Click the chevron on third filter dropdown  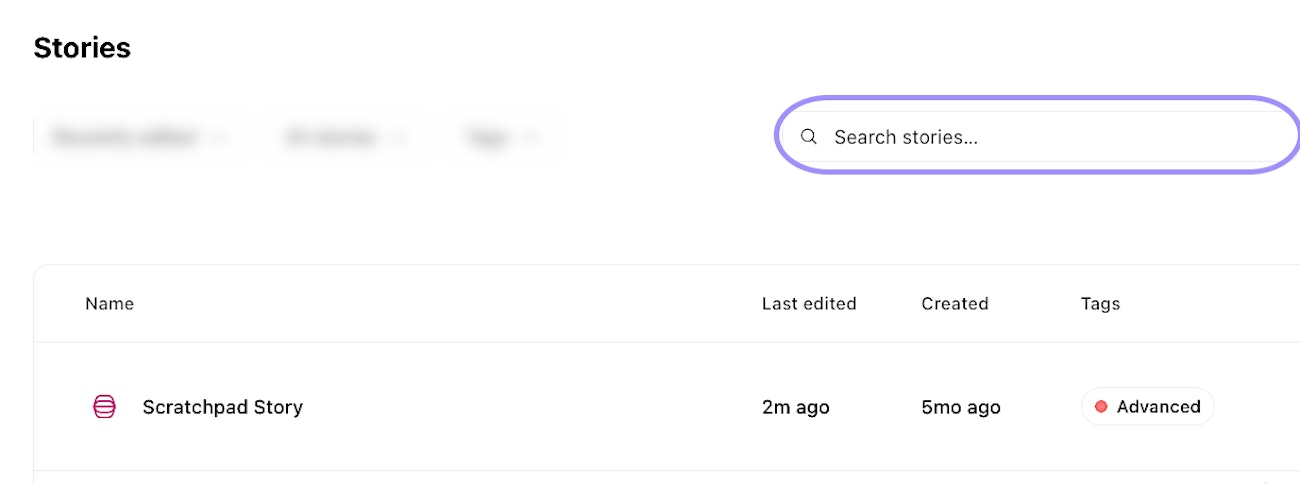530,137
